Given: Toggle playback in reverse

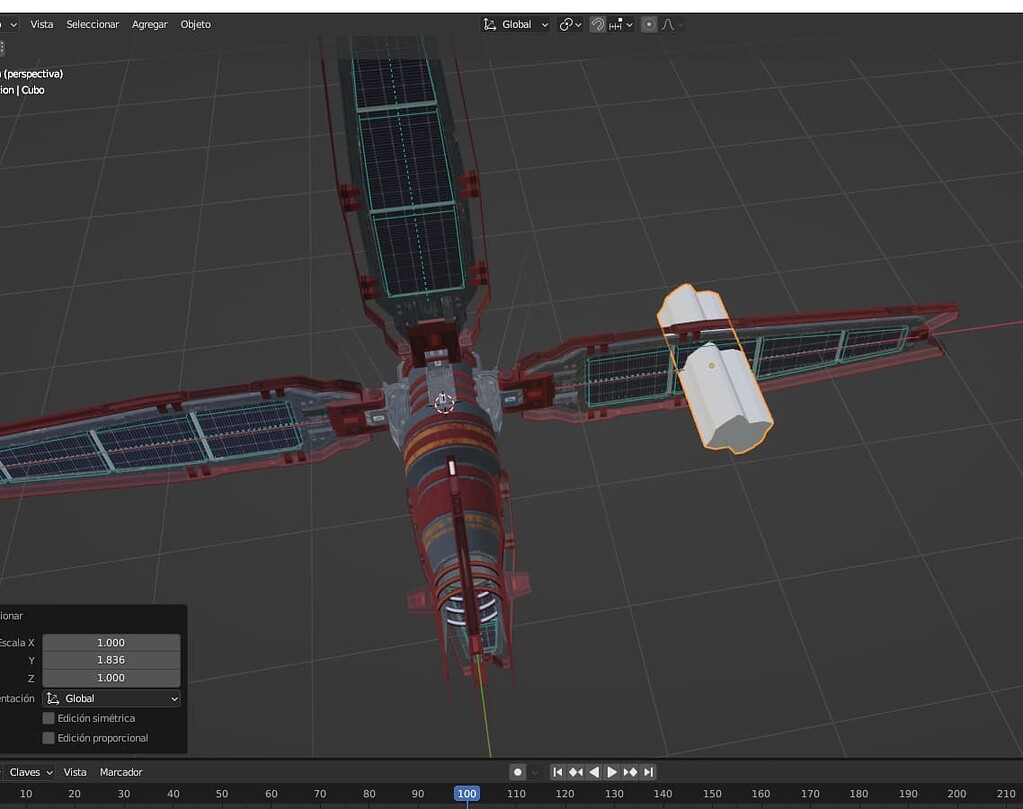Looking at the screenshot, I should 592,771.
